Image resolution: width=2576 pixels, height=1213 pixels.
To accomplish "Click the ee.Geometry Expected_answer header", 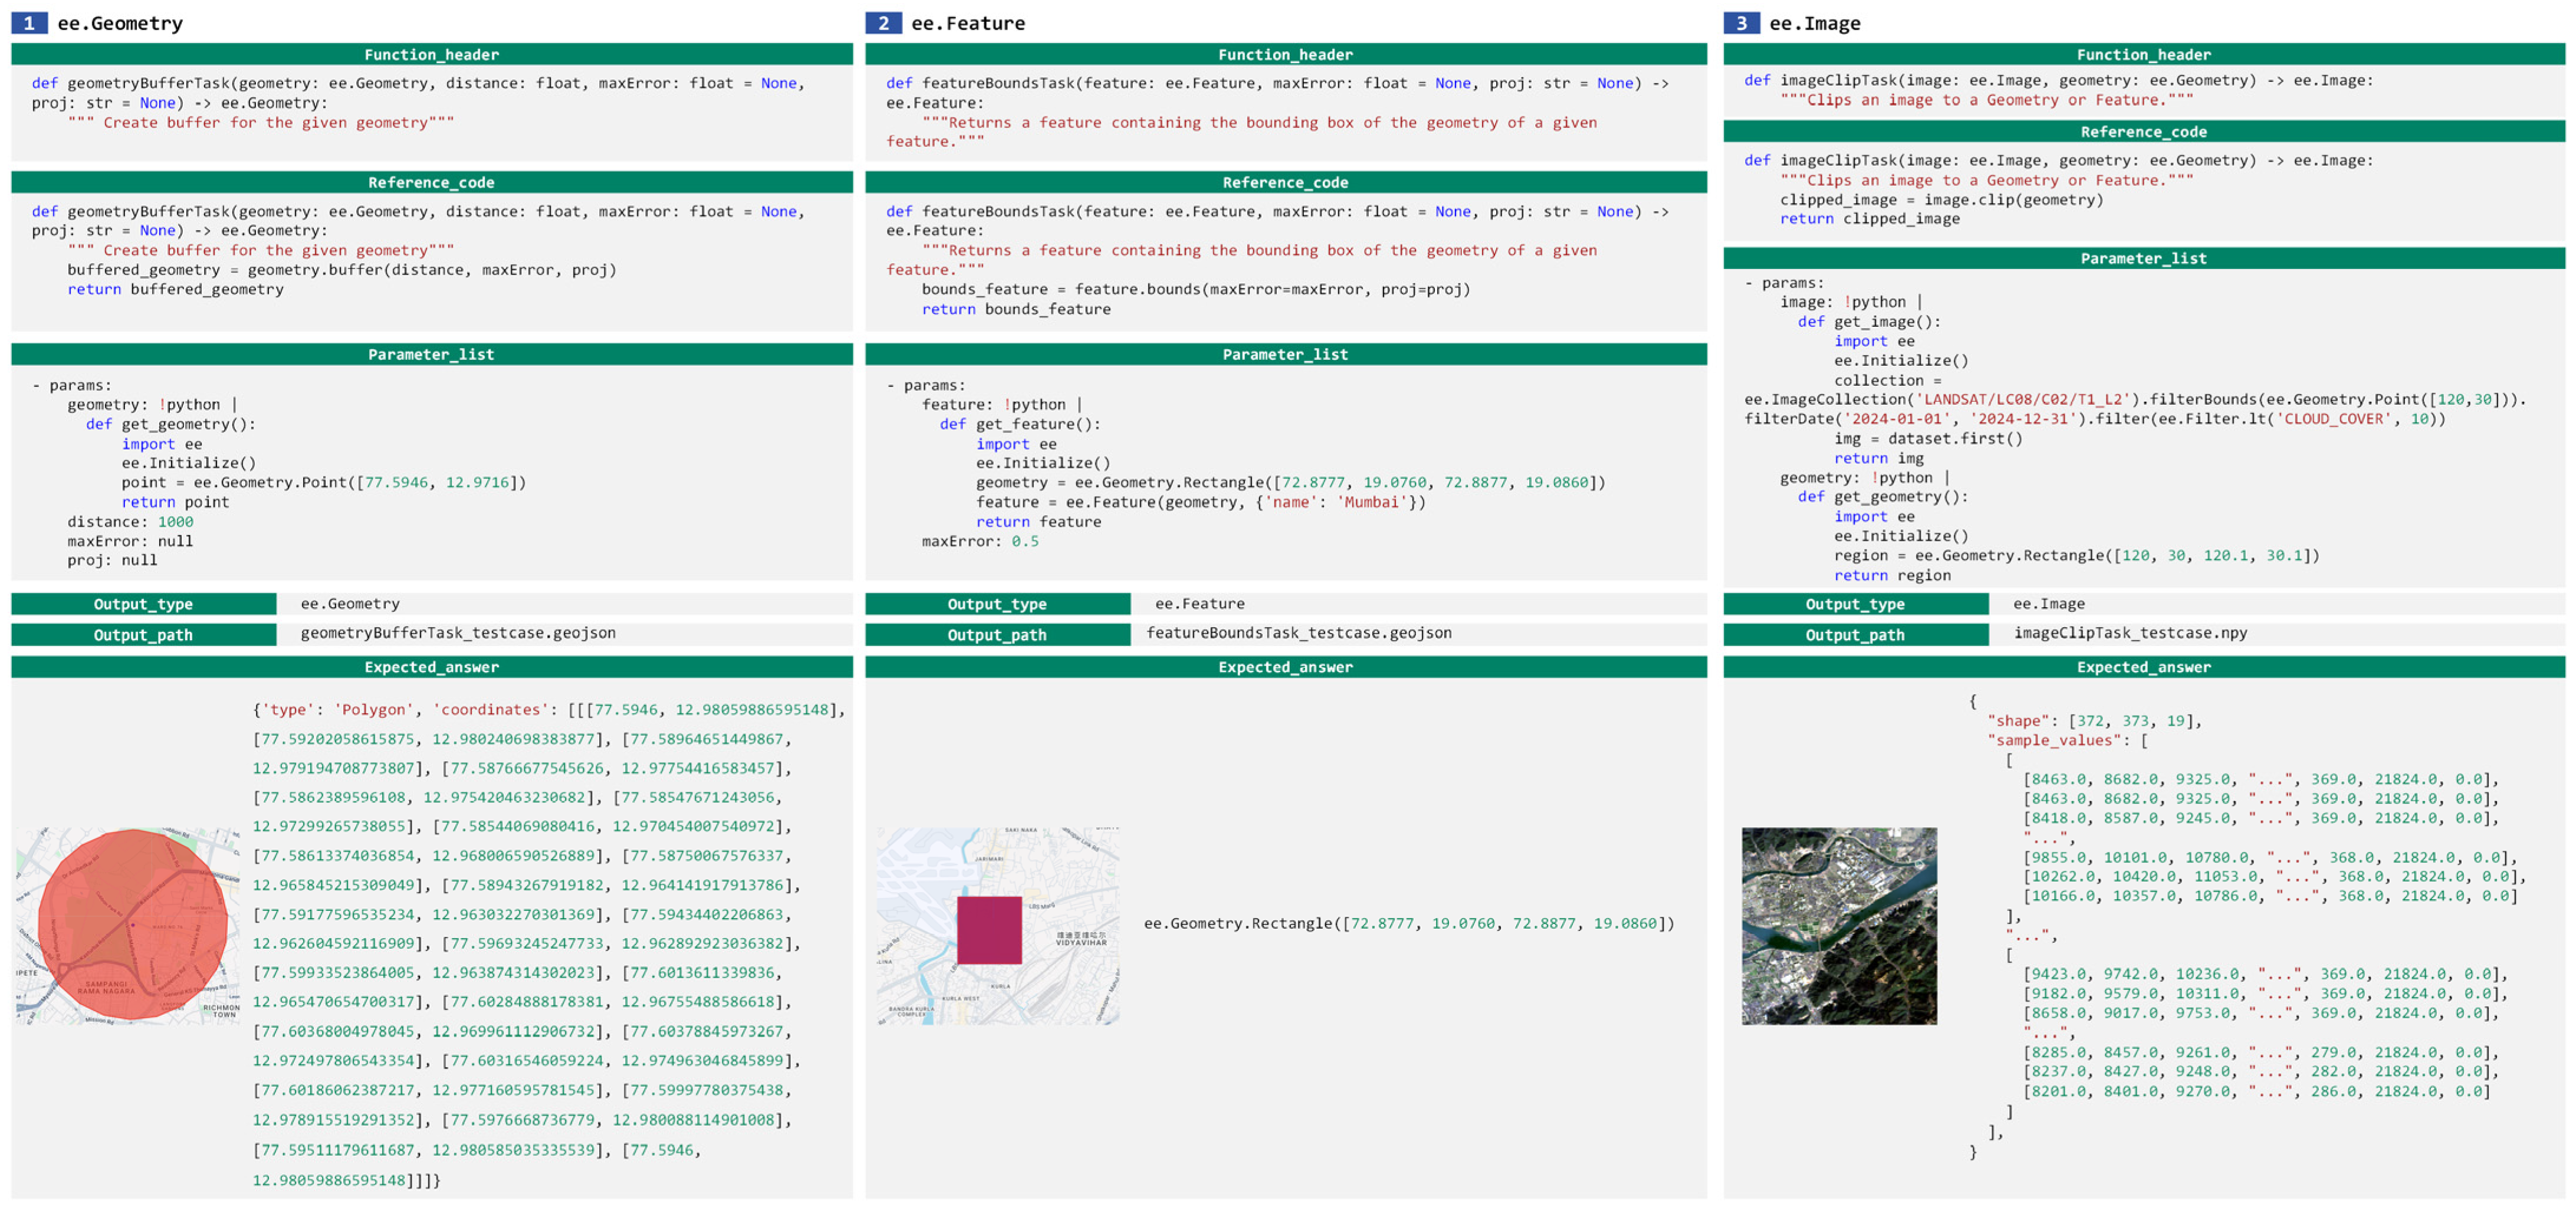I will point(431,667).
